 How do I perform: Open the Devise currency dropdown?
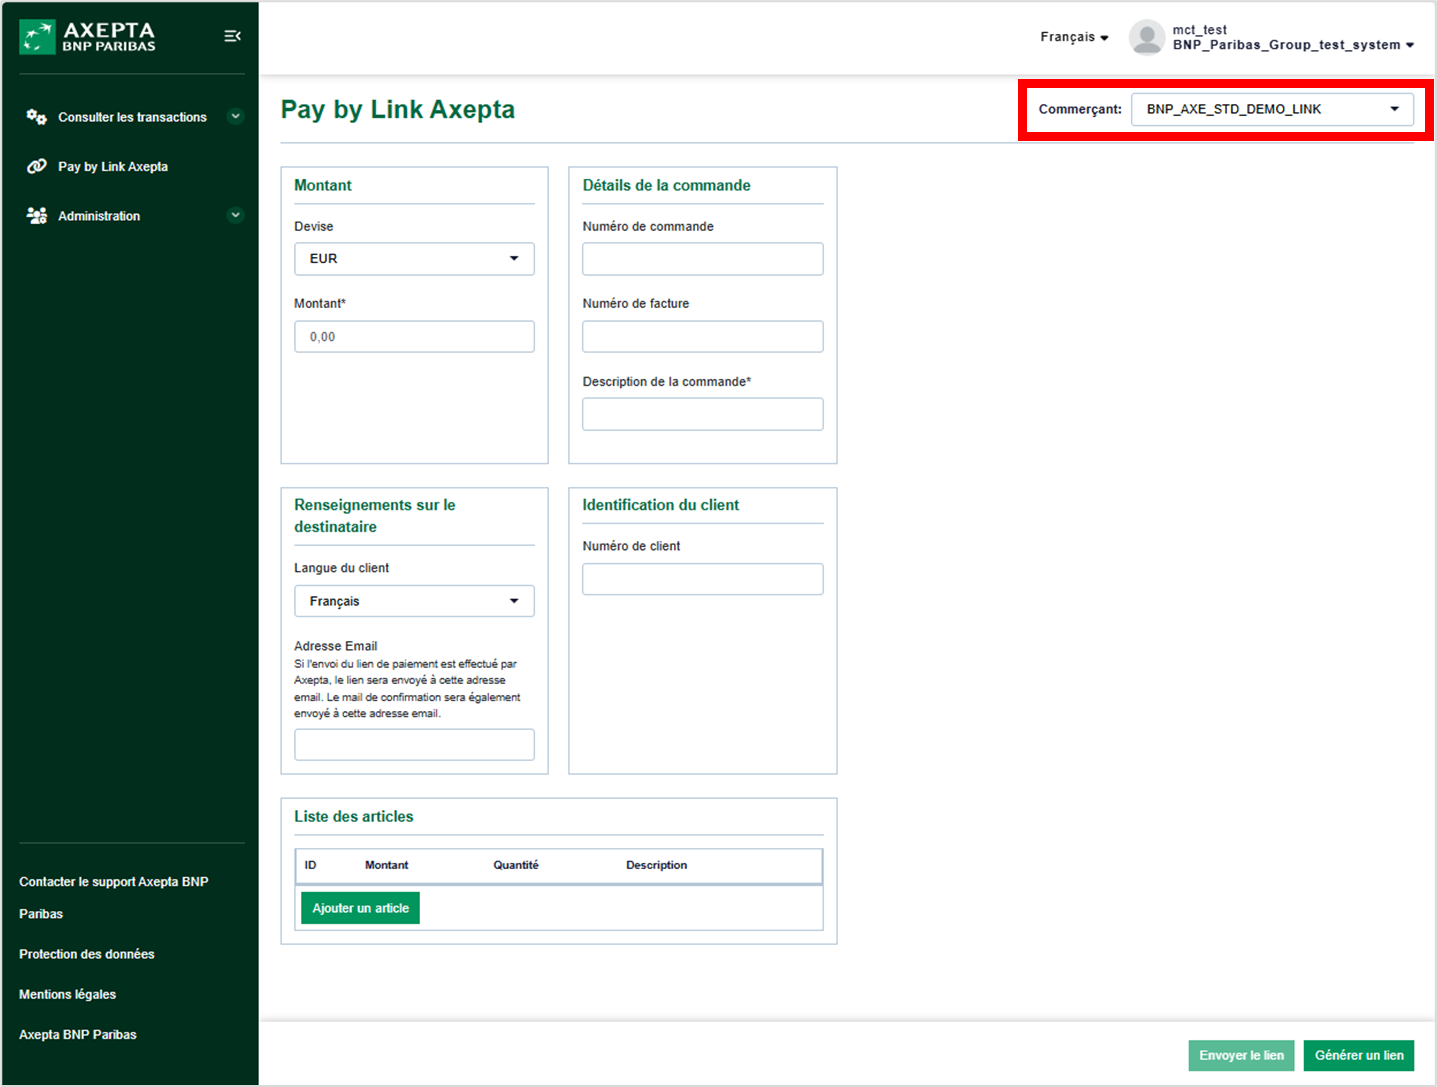pos(414,259)
